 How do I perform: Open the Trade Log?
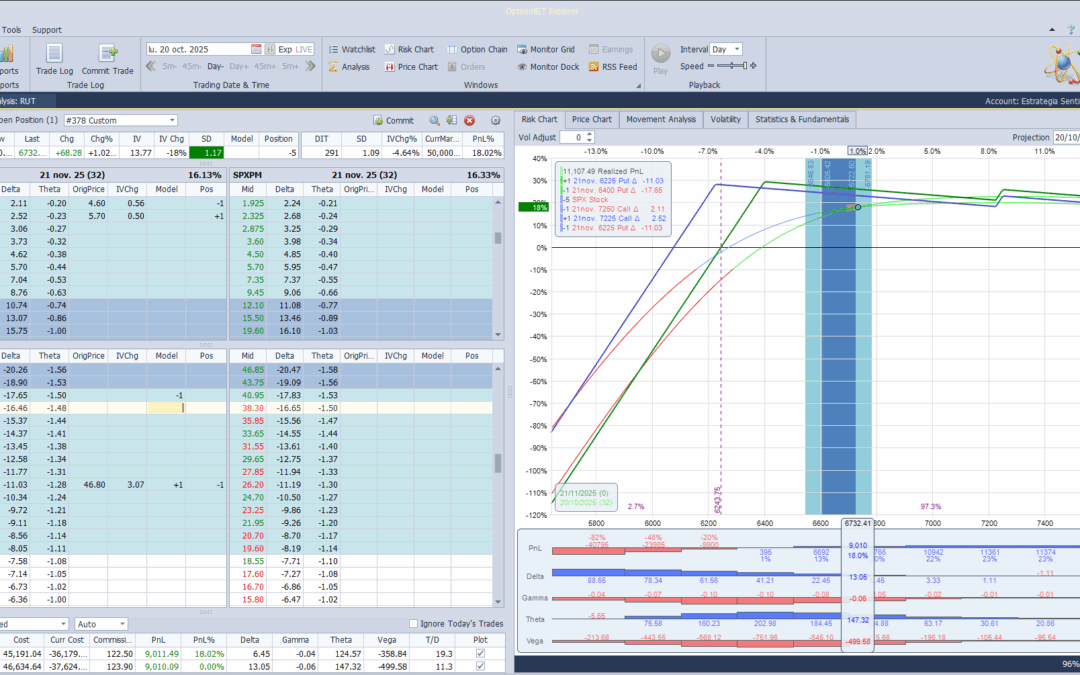pos(54,59)
